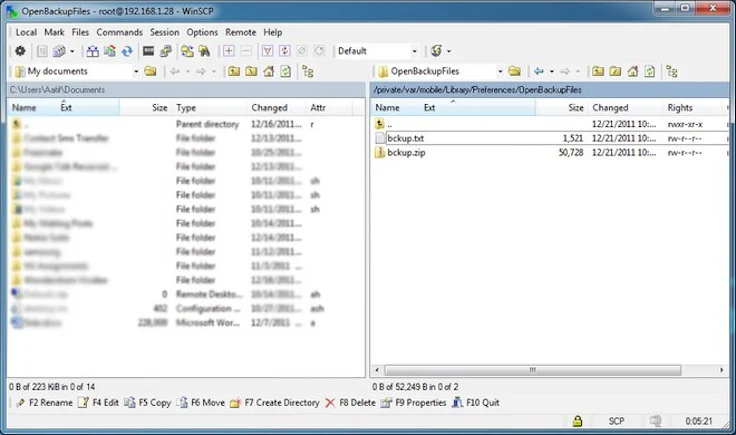
Task: Click the Open in PuTTY icon
Action: click(x=166, y=51)
